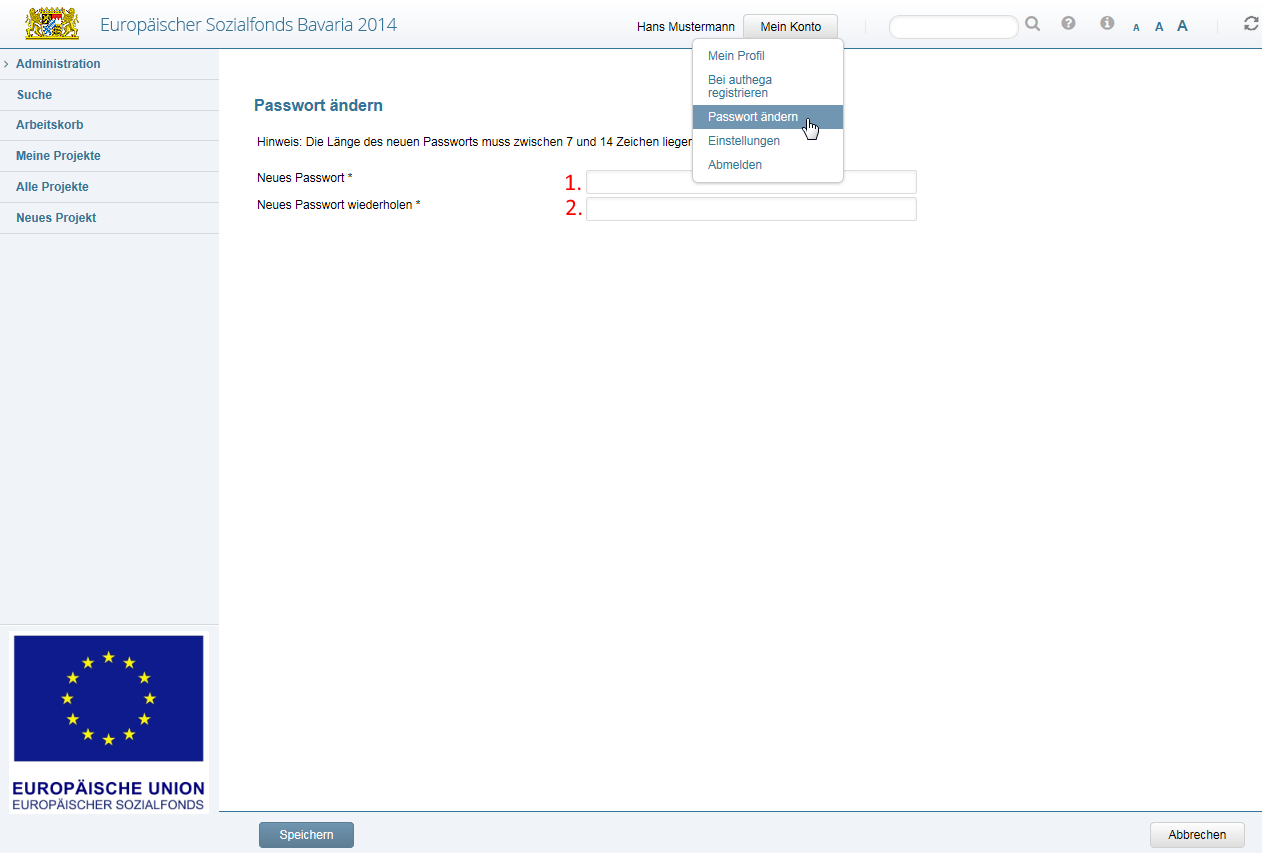This screenshot has width=1262, height=853.
Task: Focus the Neues Passwort wiederholen field
Action: tap(751, 209)
